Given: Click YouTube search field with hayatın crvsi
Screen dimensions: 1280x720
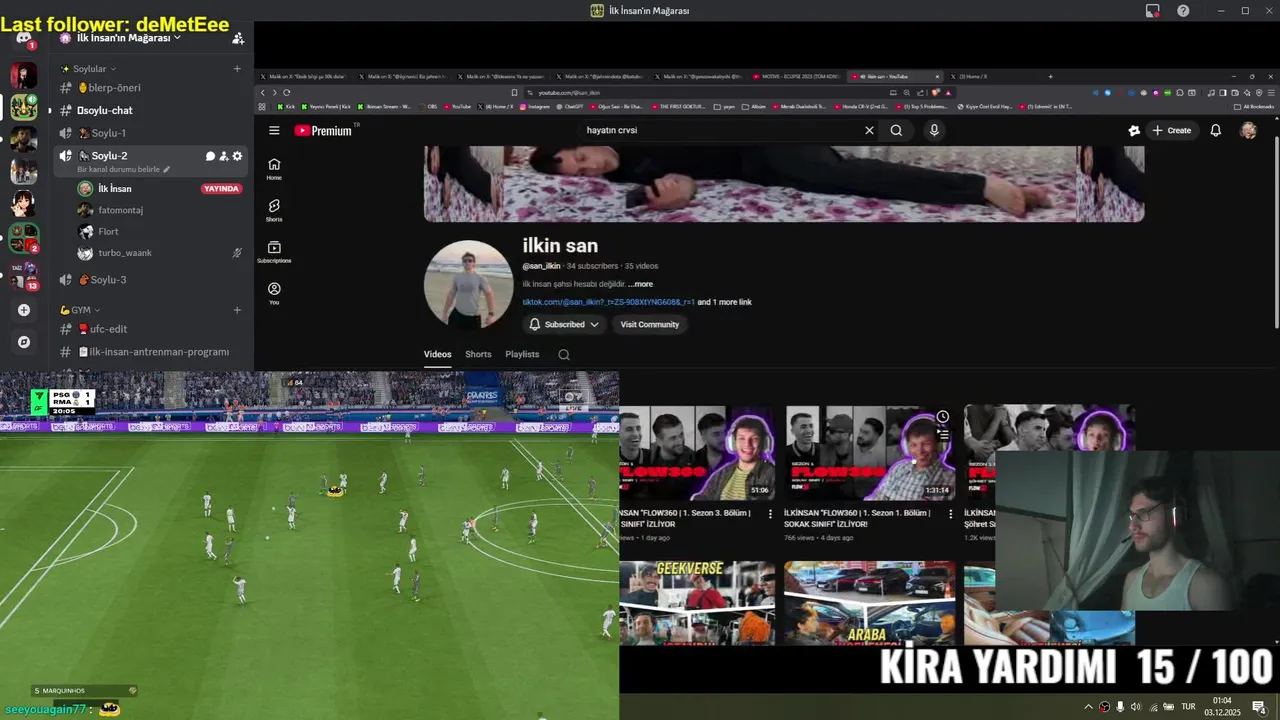Looking at the screenshot, I should [x=720, y=130].
